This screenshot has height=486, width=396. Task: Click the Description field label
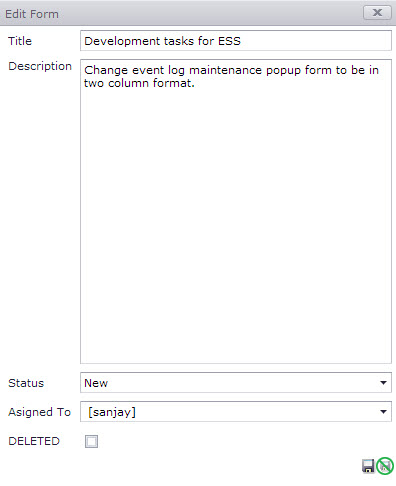(40, 66)
